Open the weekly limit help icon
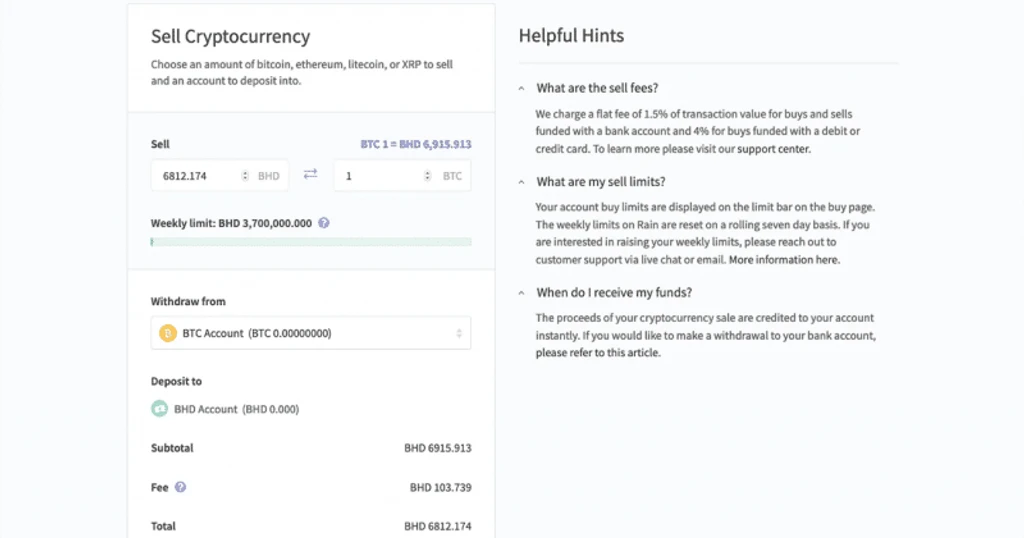This screenshot has width=1024, height=538. (324, 223)
